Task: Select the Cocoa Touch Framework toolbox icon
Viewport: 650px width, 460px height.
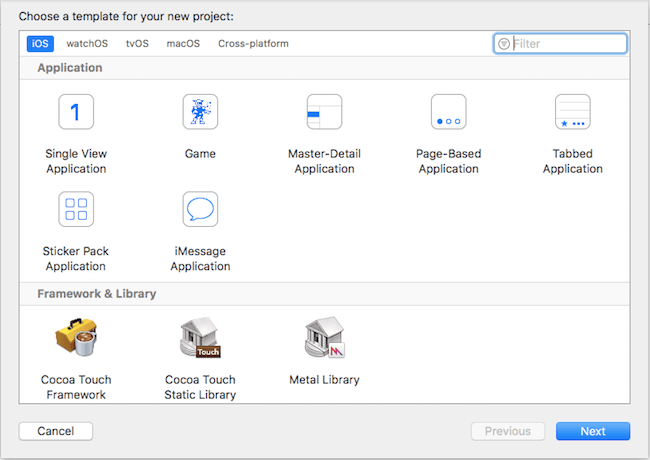Action: 76,339
